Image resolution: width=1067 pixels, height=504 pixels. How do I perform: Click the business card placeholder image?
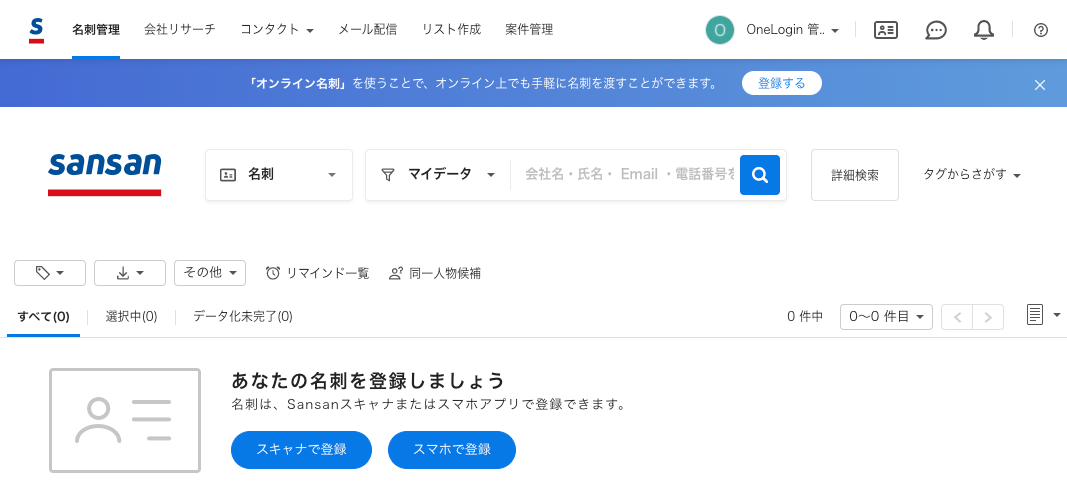[125, 420]
